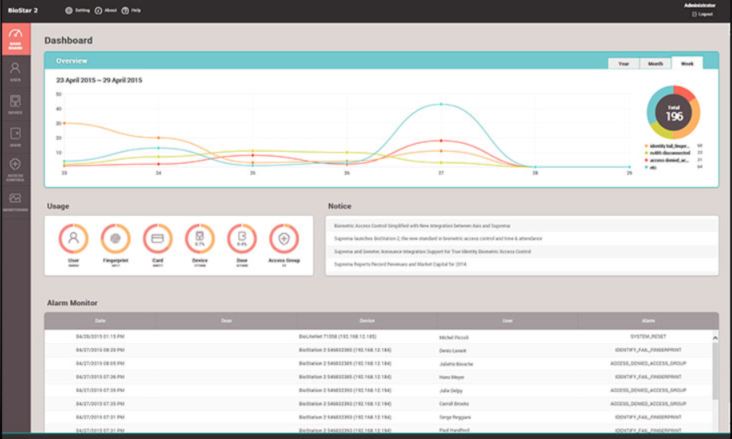Open Monitoring from the sidebar
732x439 pixels.
click(x=15, y=200)
